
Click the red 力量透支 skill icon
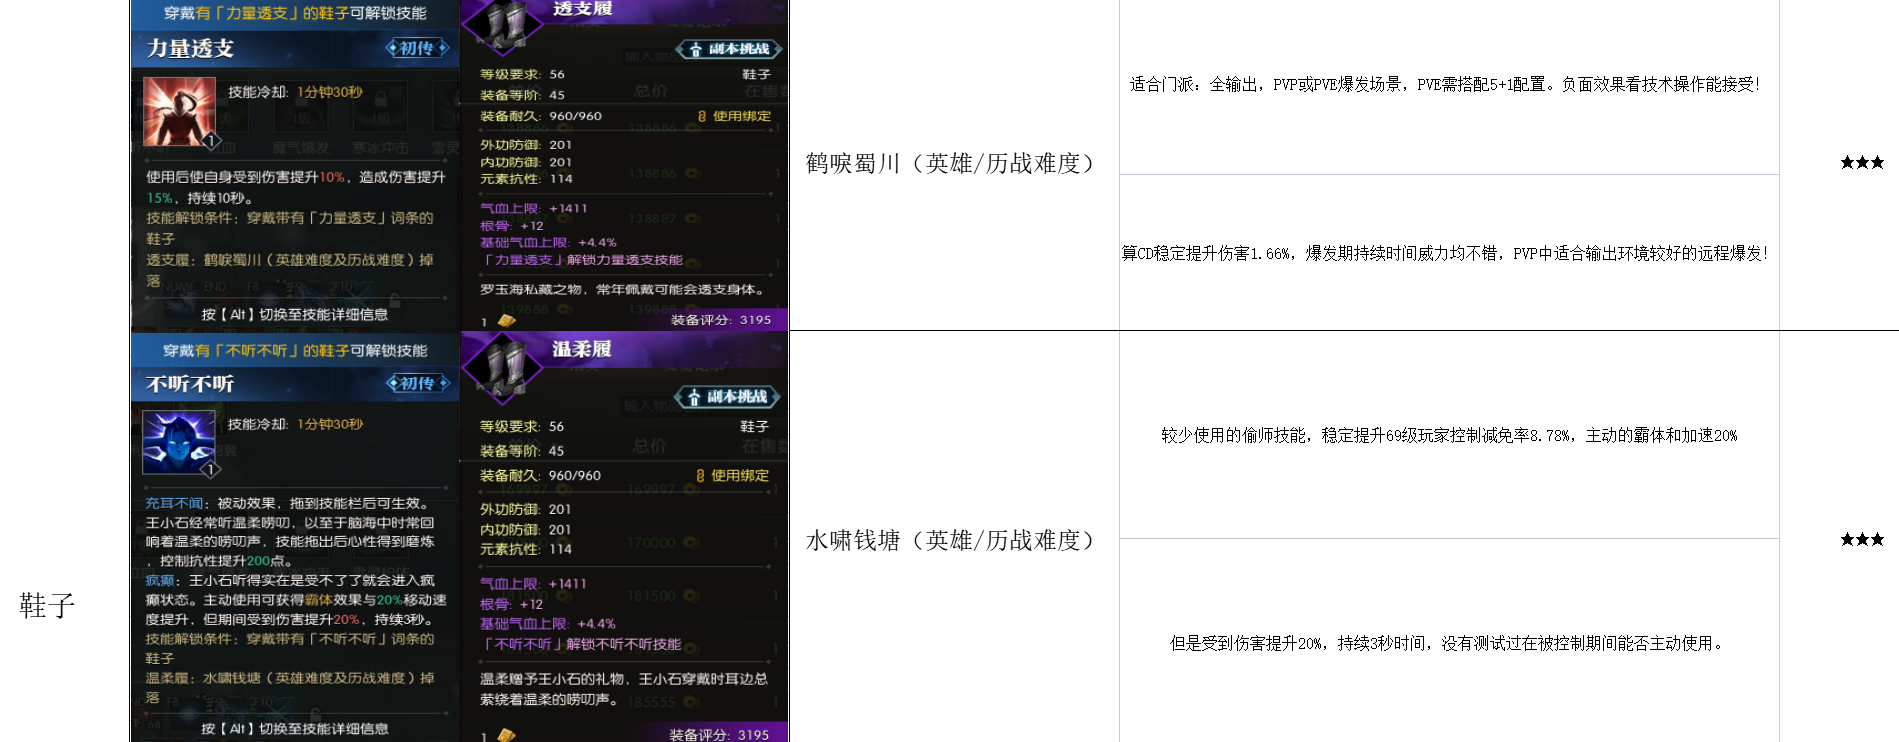[x=180, y=112]
